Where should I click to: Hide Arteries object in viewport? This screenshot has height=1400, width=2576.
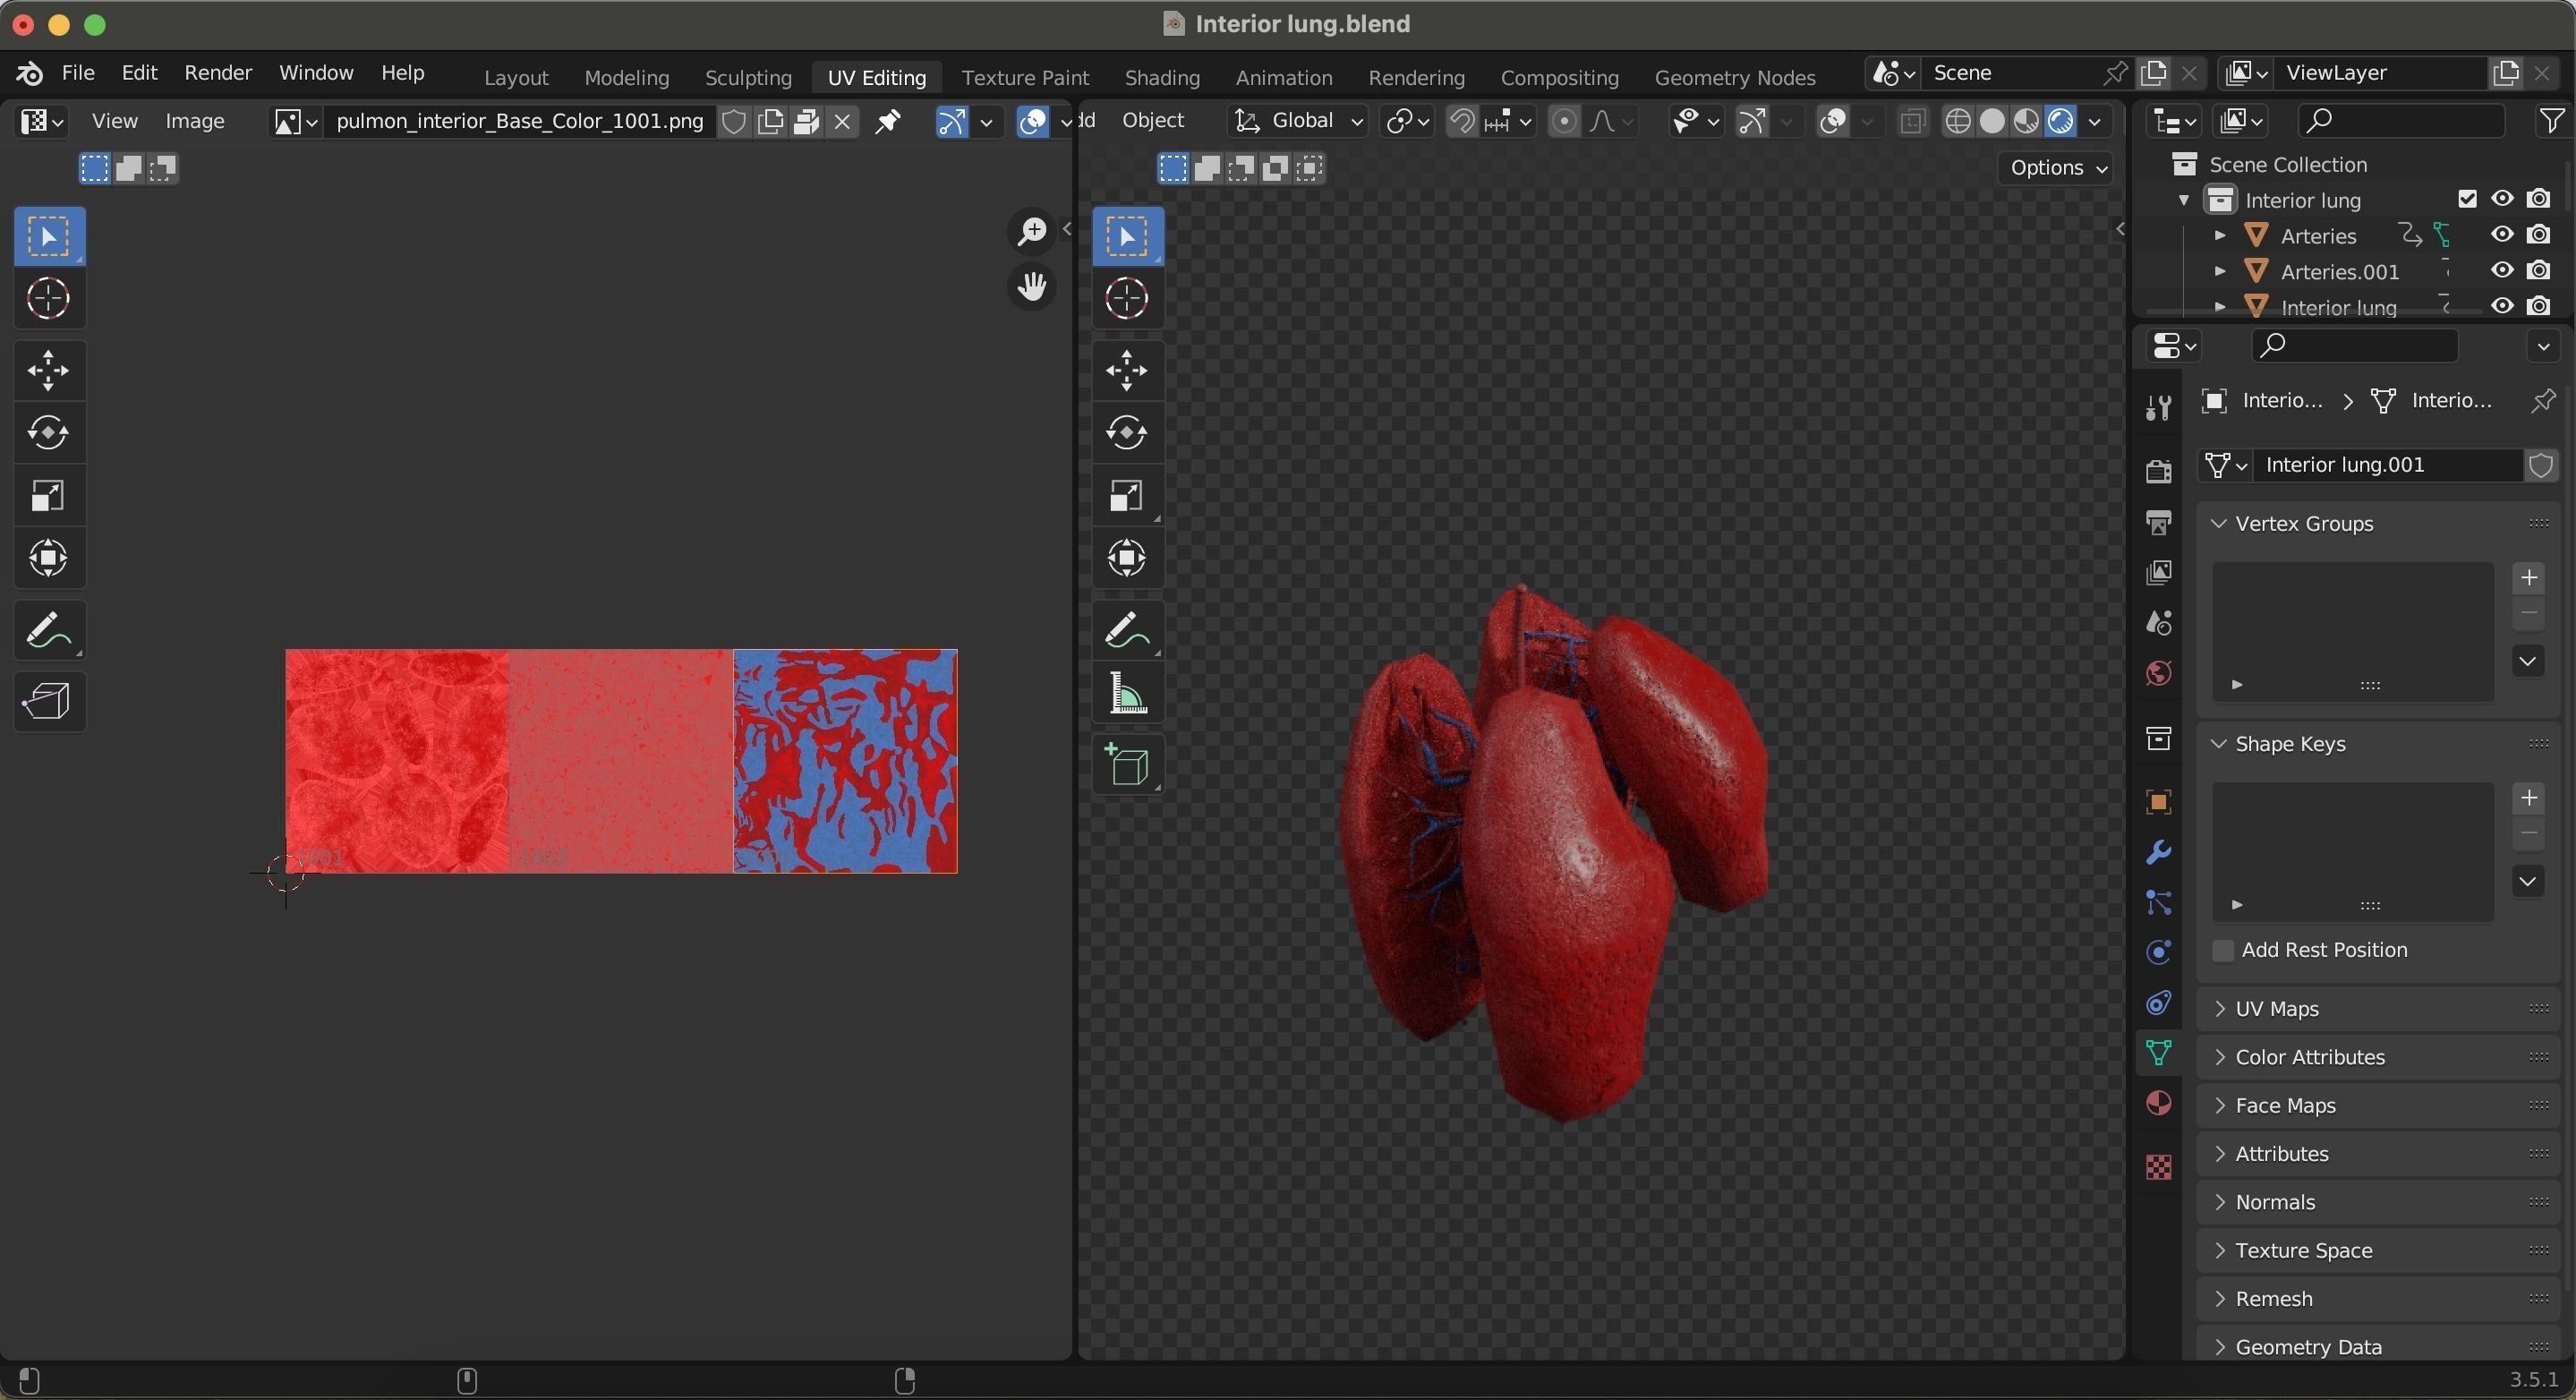2502,235
